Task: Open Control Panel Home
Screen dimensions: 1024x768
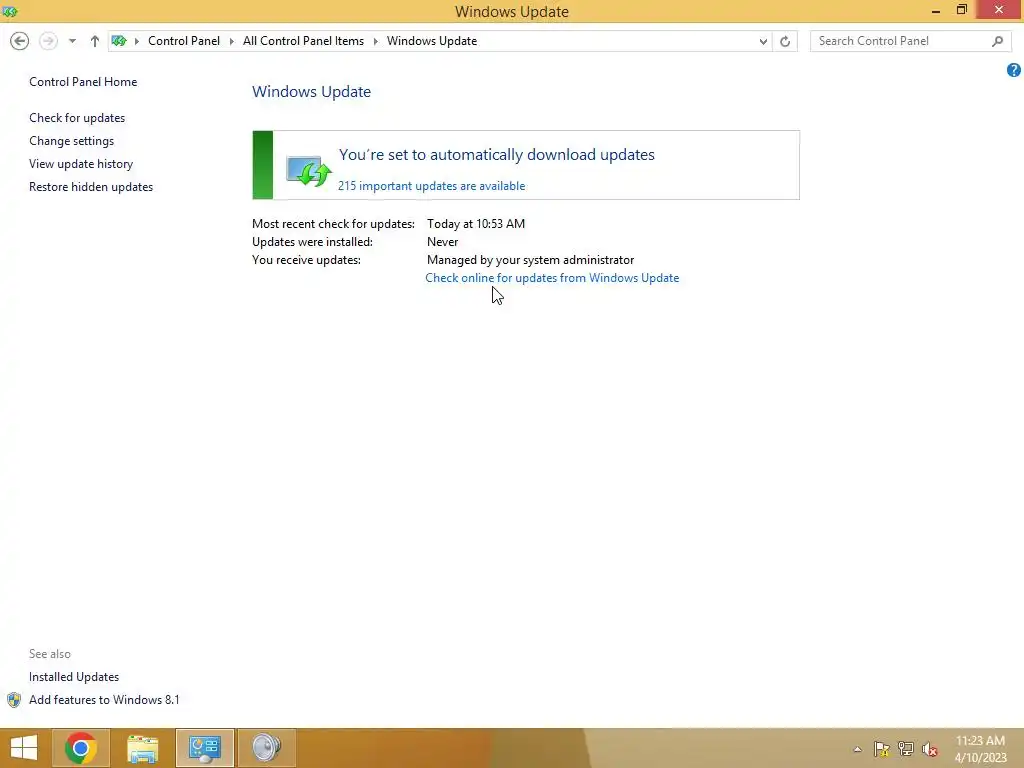Action: [83, 82]
